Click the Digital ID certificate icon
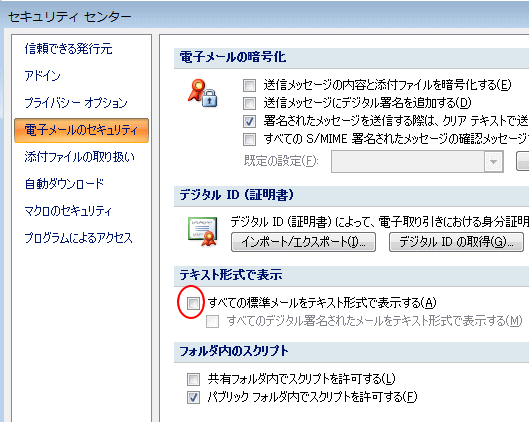The height and width of the screenshot is (422, 529). coord(202,232)
